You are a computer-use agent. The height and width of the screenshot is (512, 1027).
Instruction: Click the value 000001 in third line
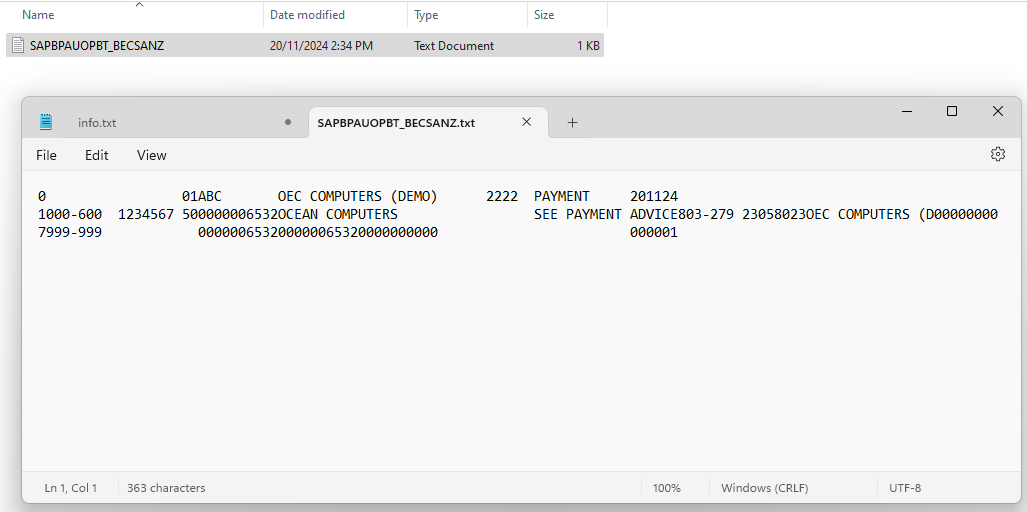click(654, 232)
